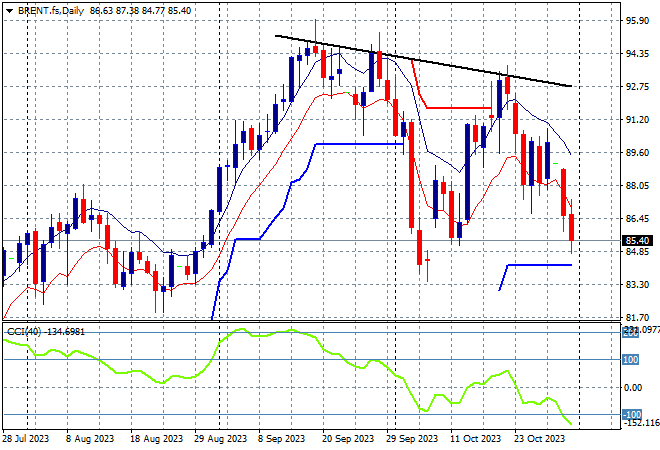The width and height of the screenshot is (660, 450).
Task: Click the BRENT.fs,Daily chart title text
Action: tap(51, 11)
